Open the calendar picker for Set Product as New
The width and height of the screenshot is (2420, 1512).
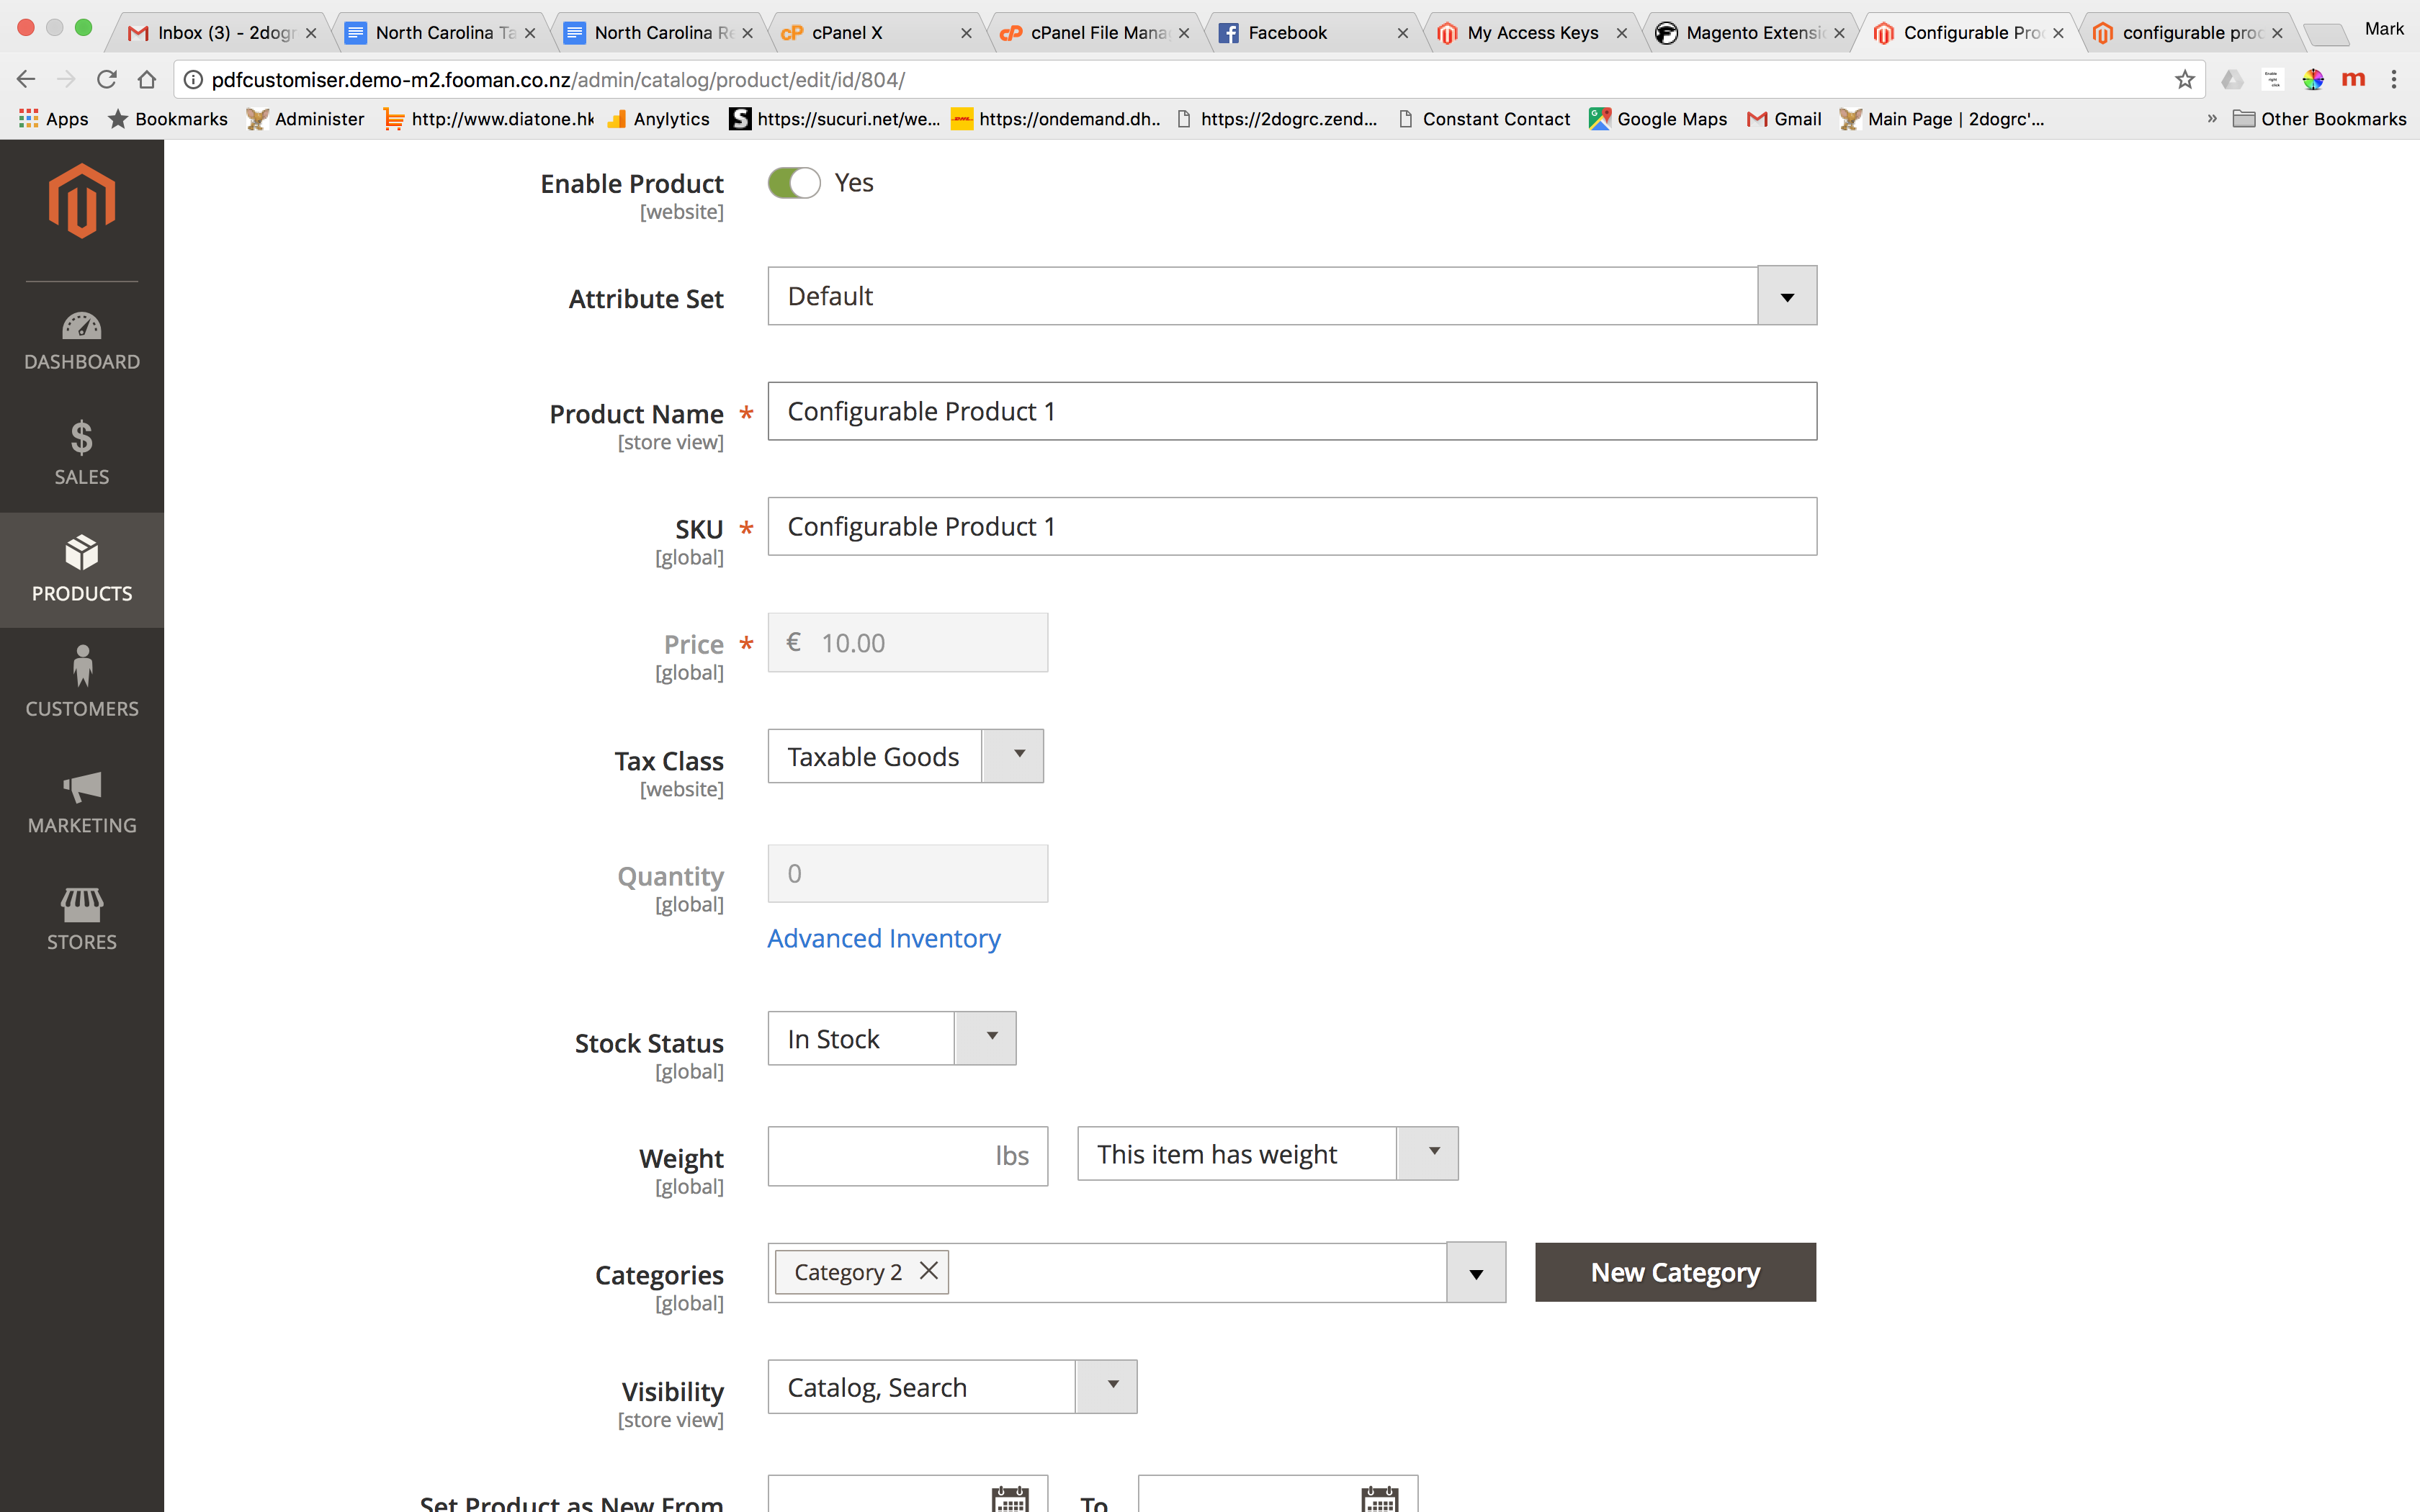click(x=1011, y=1499)
